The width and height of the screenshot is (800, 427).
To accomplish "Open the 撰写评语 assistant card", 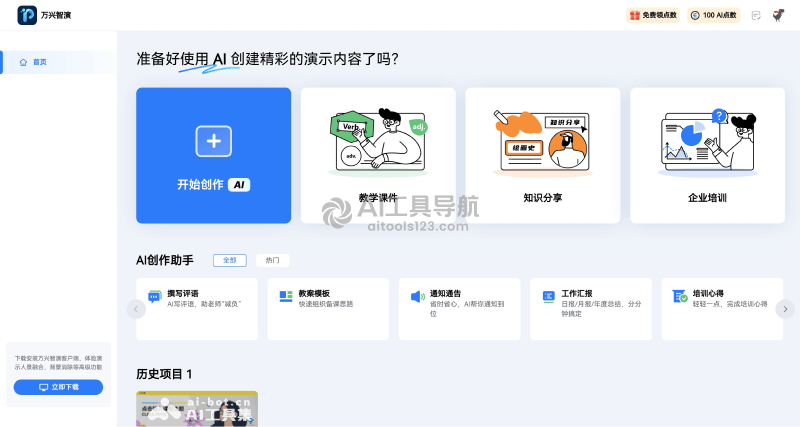I will [197, 309].
